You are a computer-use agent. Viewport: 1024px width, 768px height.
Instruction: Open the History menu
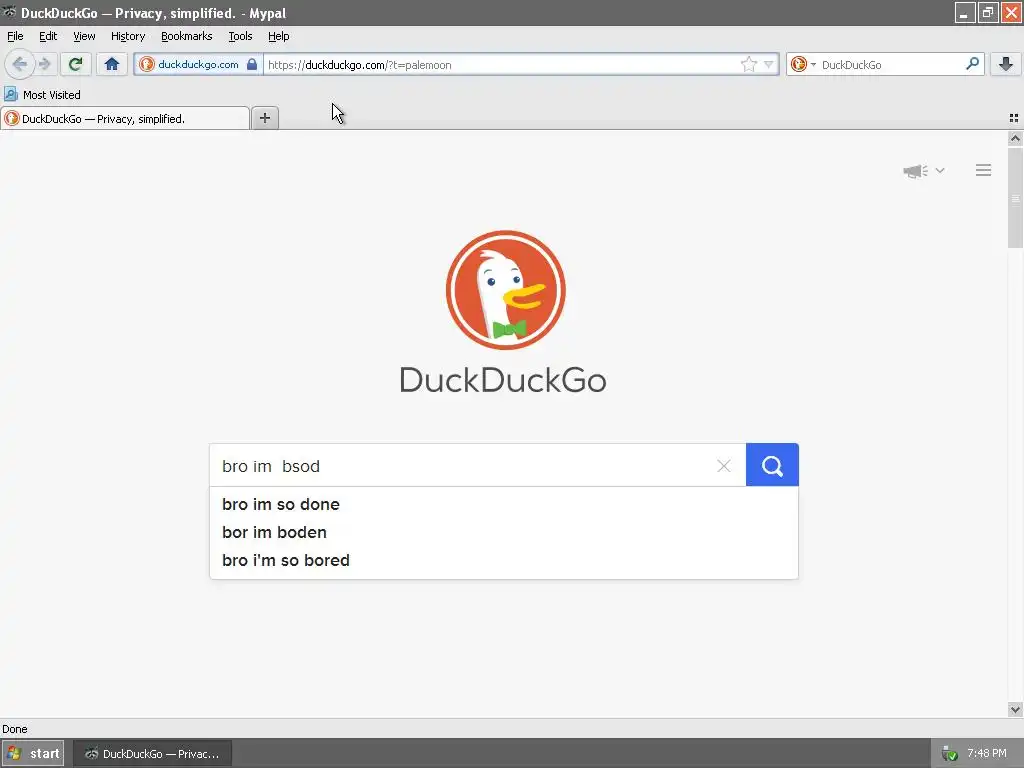[x=128, y=36]
